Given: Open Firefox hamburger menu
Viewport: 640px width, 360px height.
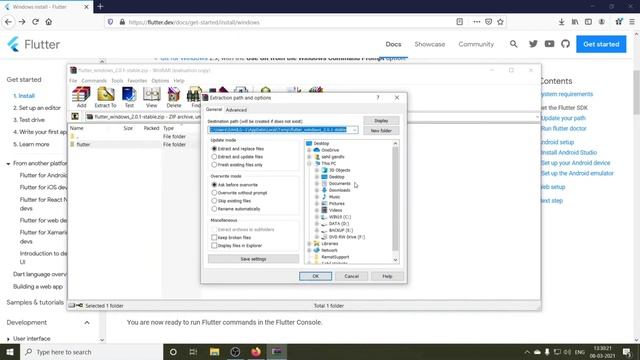Looking at the screenshot, I should click(x=632, y=22).
